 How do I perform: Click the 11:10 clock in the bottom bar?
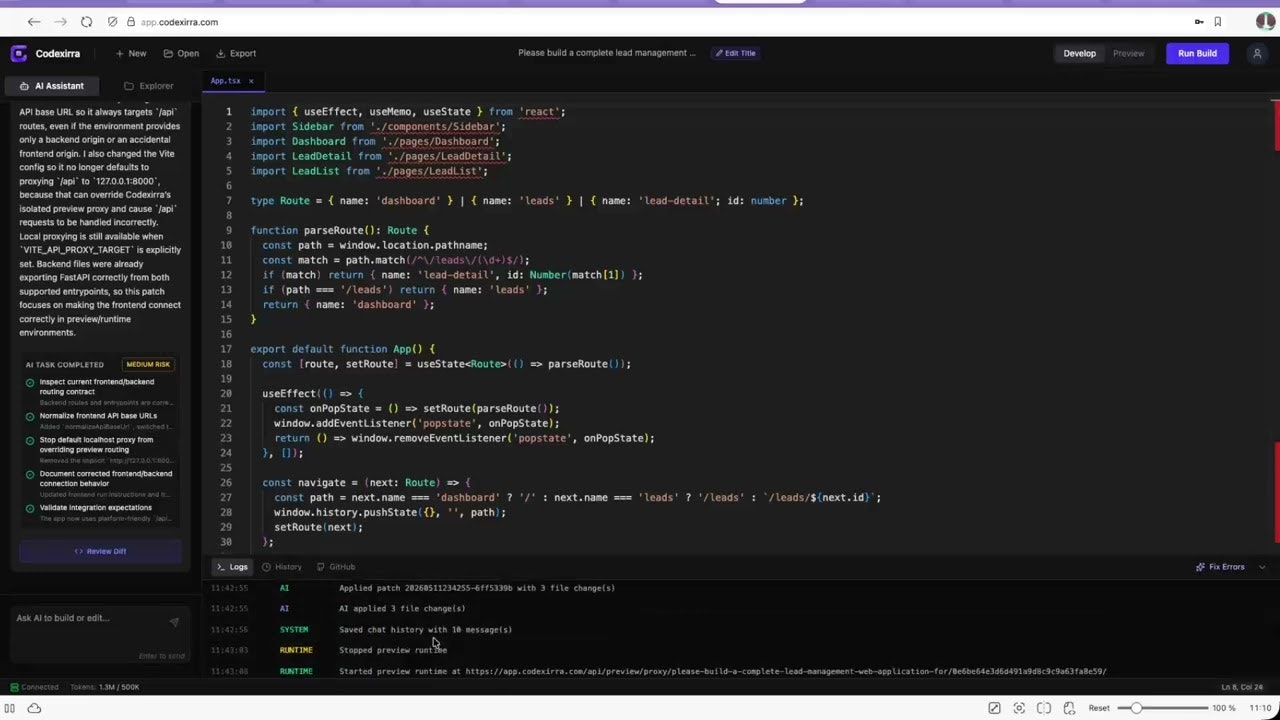tap(1260, 708)
